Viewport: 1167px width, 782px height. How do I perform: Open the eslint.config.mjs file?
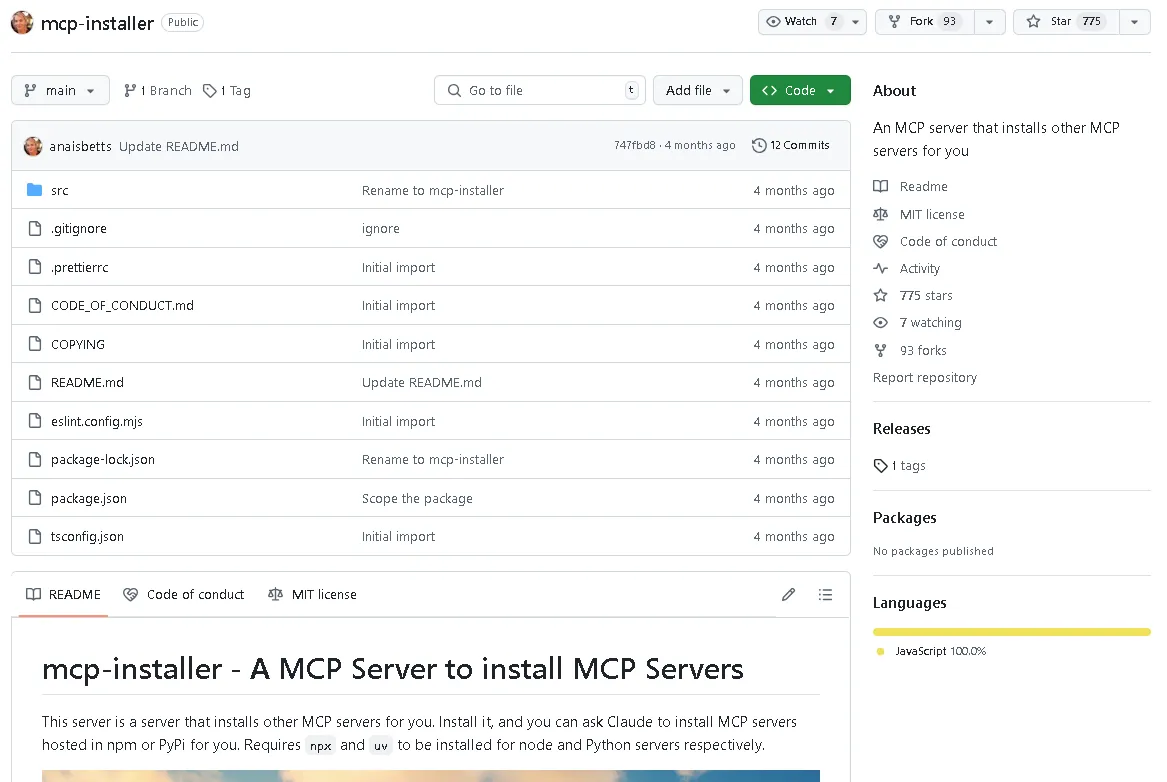click(x=97, y=421)
